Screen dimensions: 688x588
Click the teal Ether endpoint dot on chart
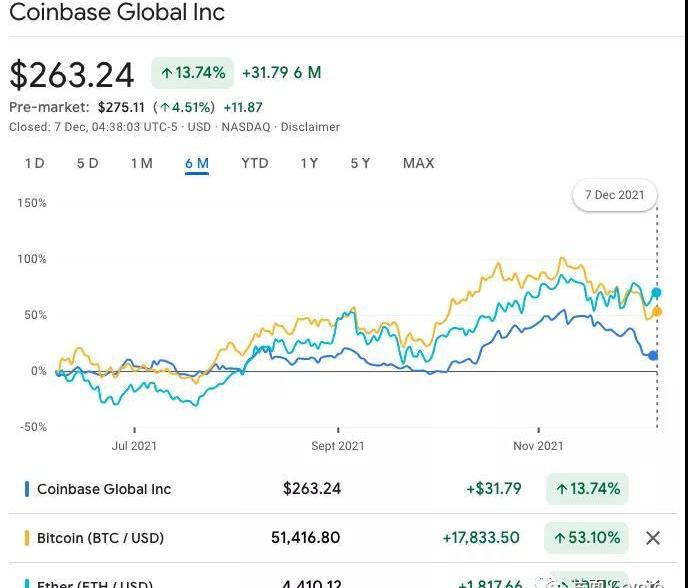pyautogui.click(x=656, y=293)
